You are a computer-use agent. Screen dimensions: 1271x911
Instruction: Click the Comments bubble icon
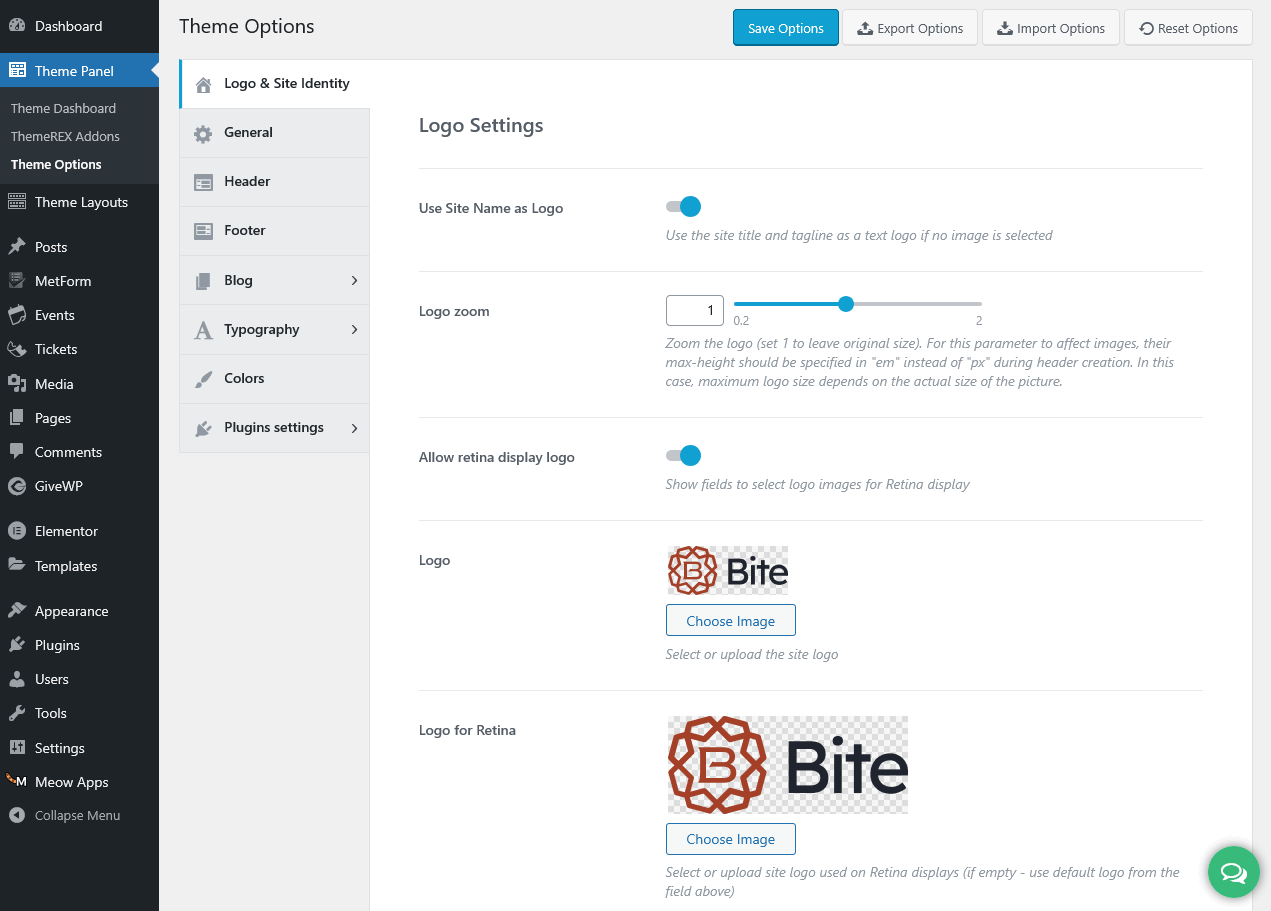(x=17, y=452)
